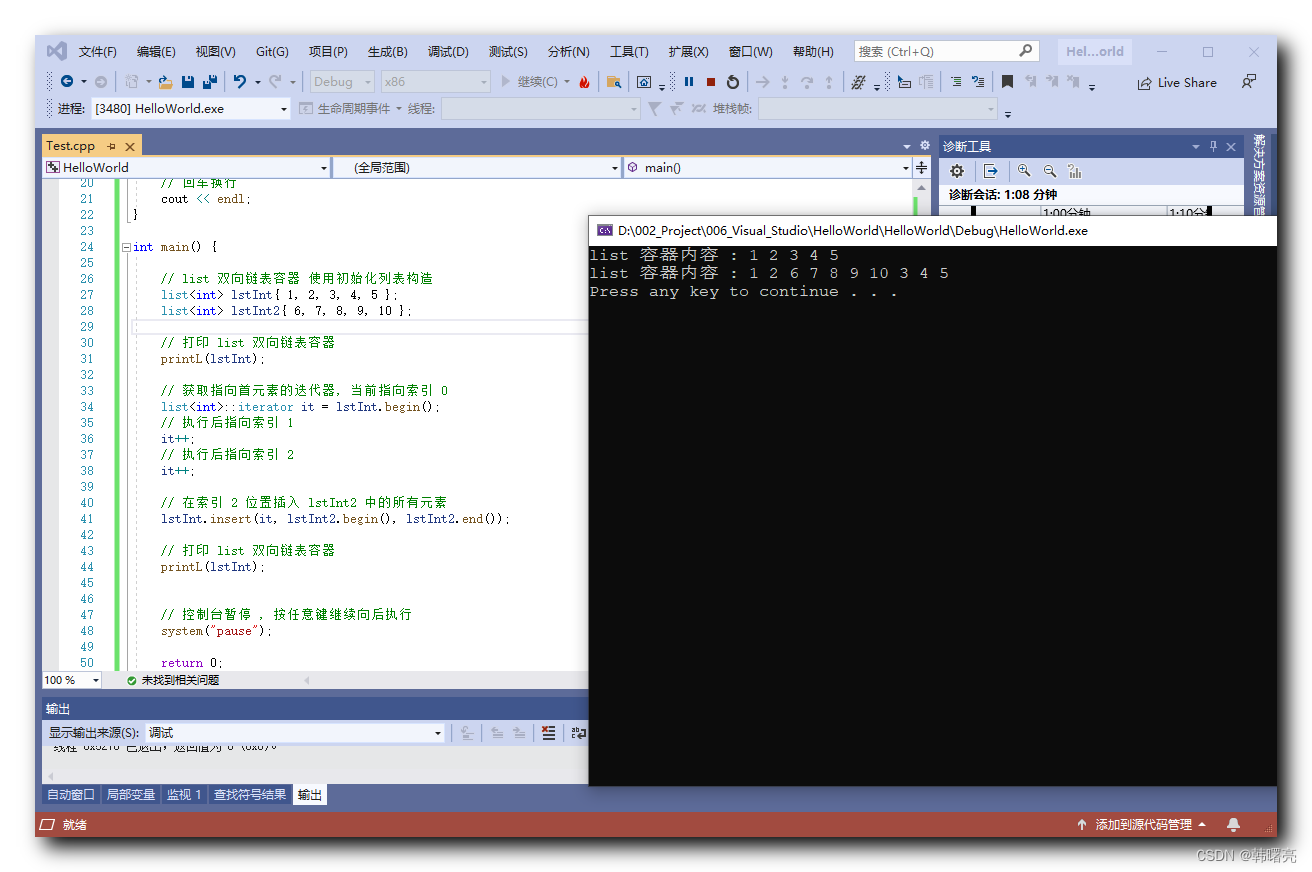The height and width of the screenshot is (872, 1312).
Task: Click the Save All double-disk icon
Action: 210,82
